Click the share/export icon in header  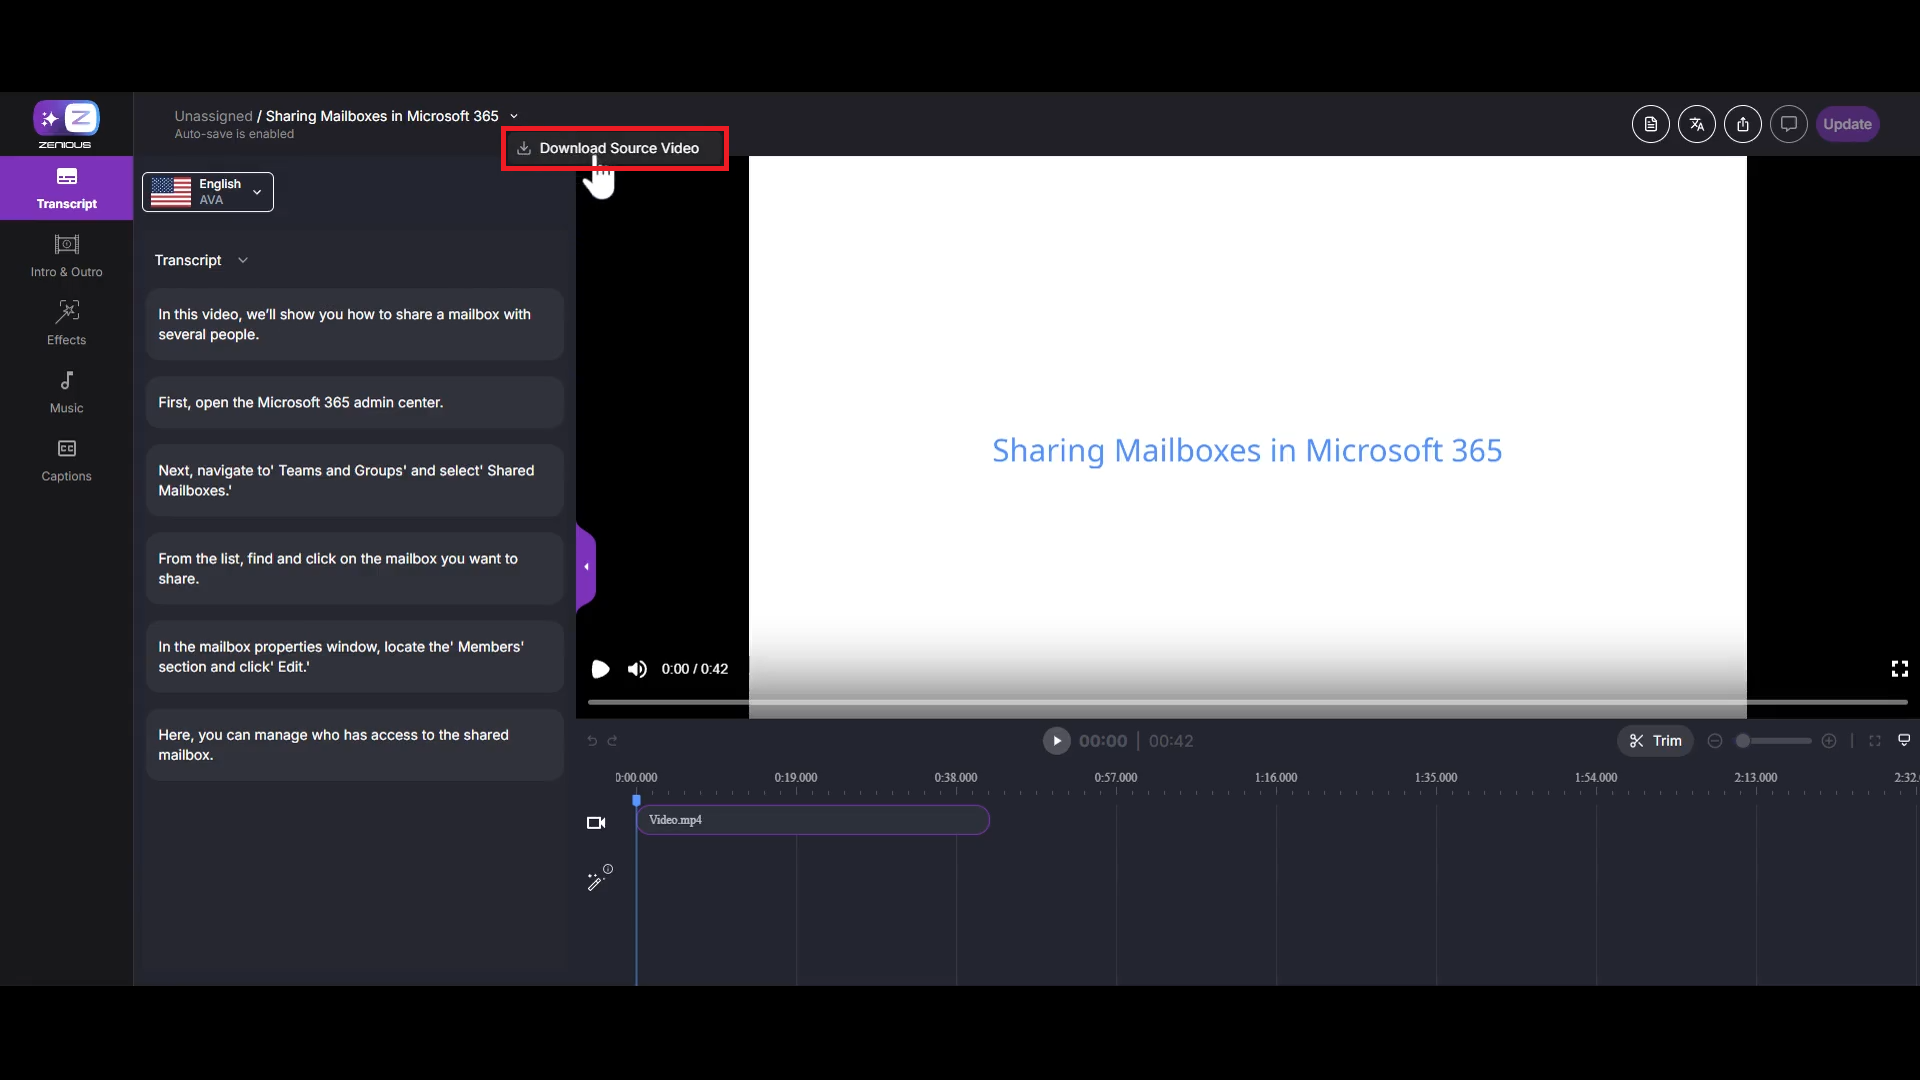click(x=1742, y=124)
